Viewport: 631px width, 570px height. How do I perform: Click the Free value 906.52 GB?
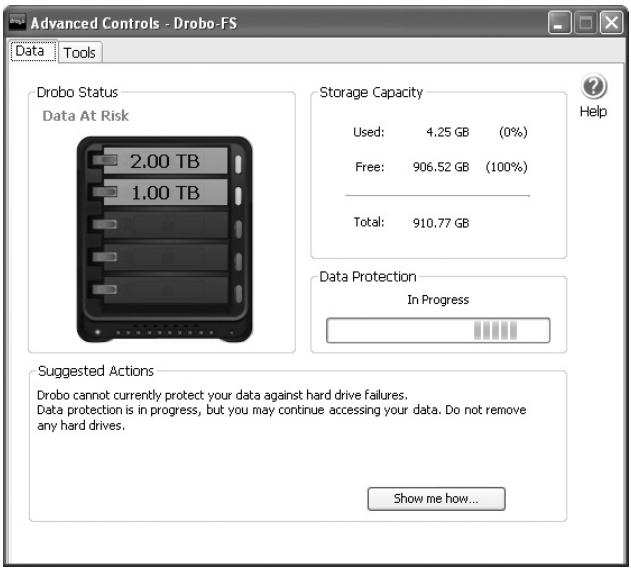(441, 167)
